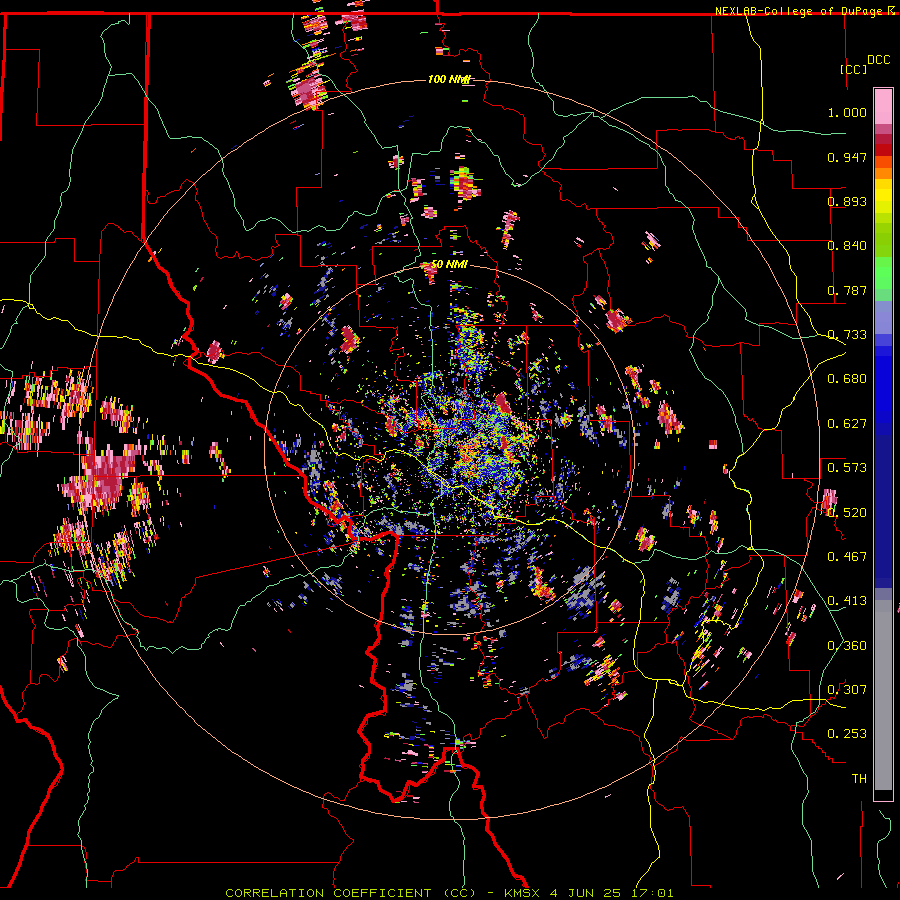Click the 0.413 value on the color scale
900x900 pixels.
coord(847,601)
